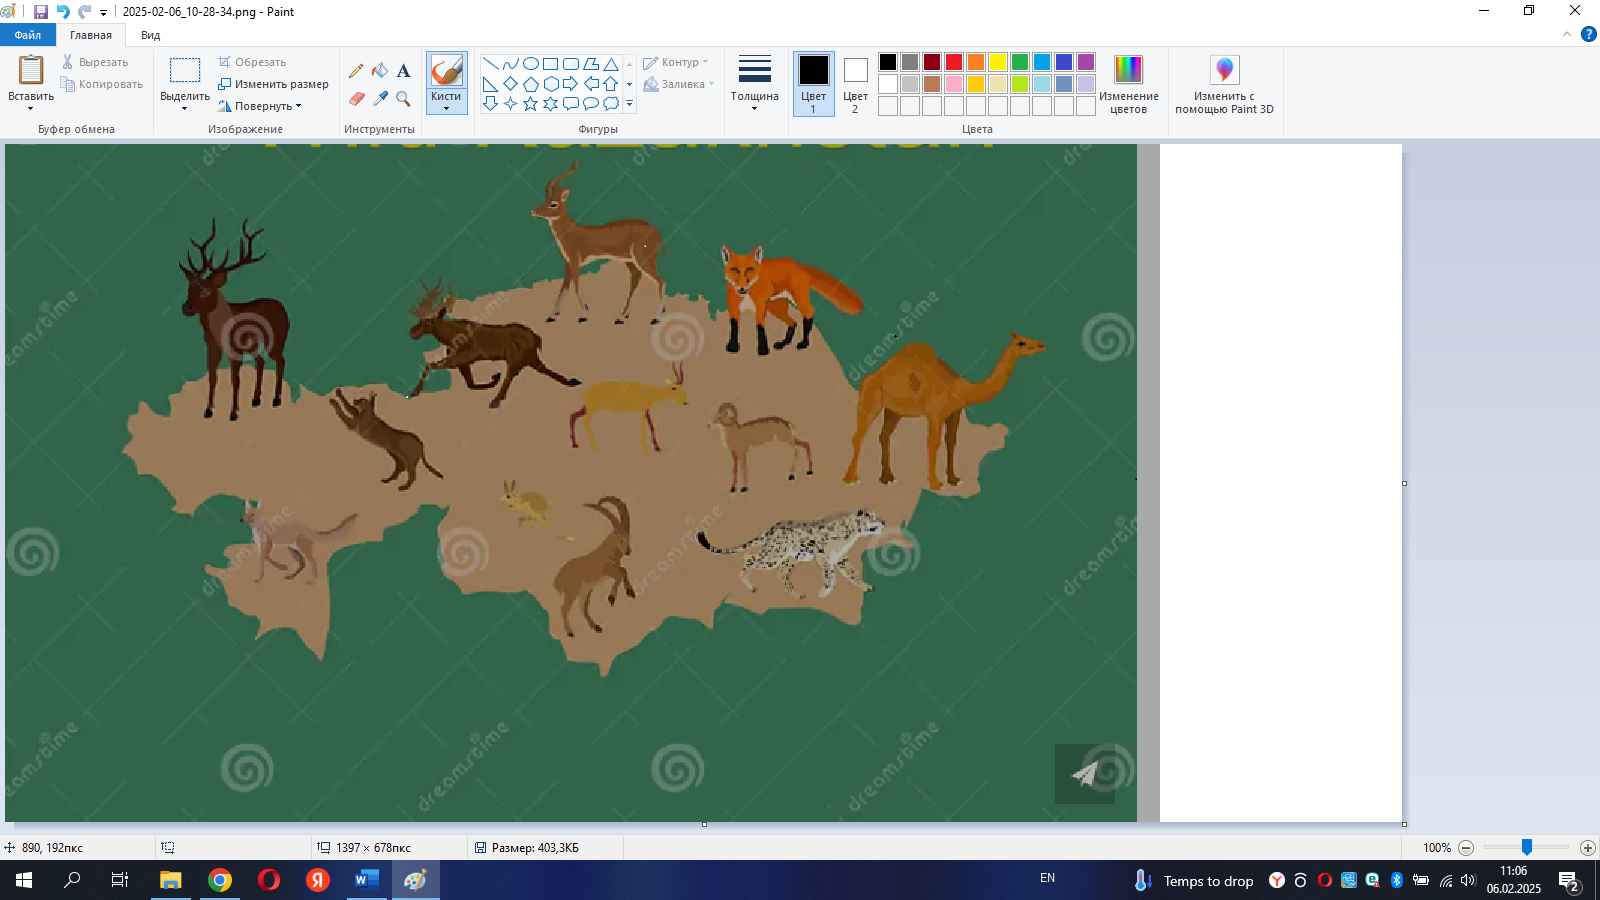Collapse the ribbon with the chevron
The height and width of the screenshot is (900, 1600).
pos(1567,34)
